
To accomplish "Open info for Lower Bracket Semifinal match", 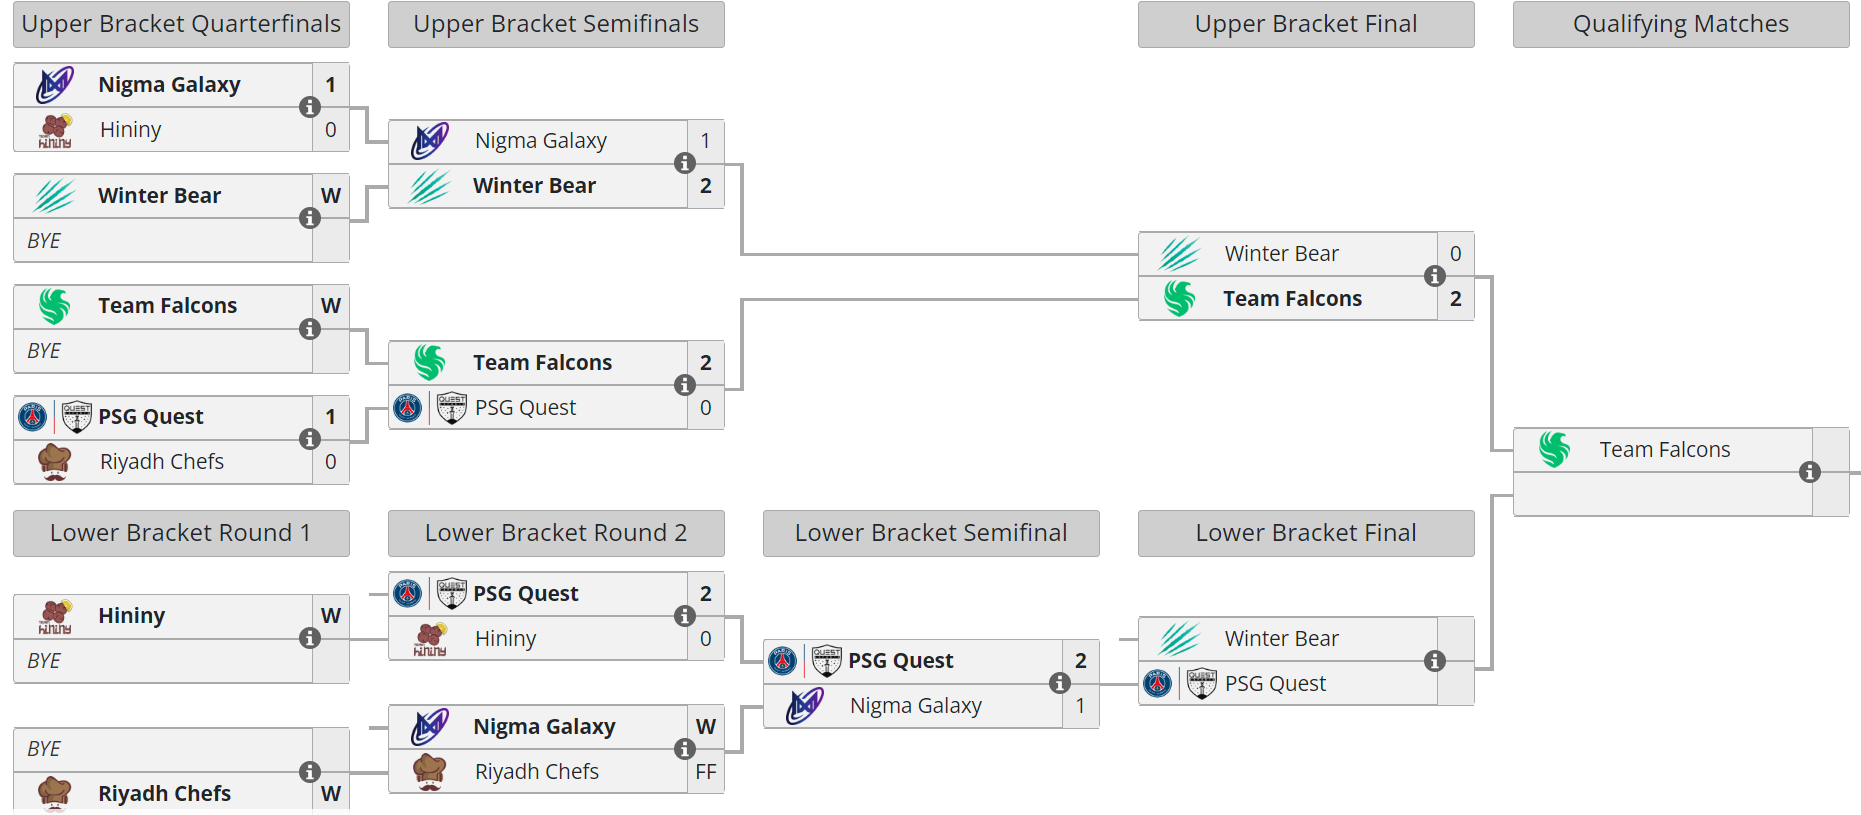I will pos(1060,683).
